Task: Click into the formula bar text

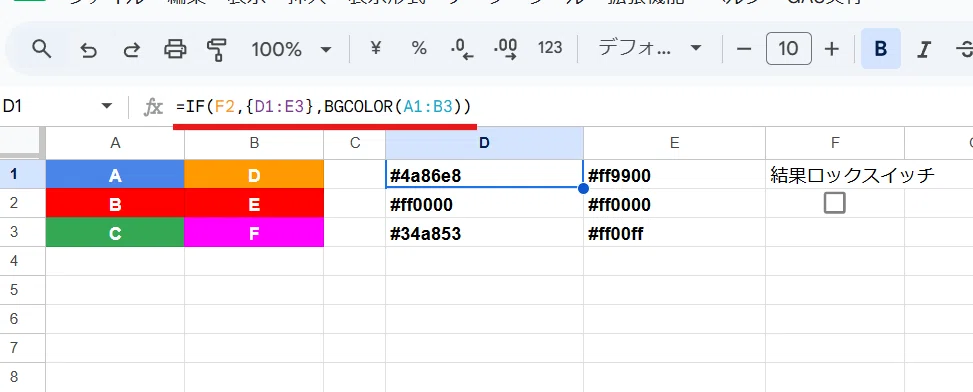Action: click(324, 106)
